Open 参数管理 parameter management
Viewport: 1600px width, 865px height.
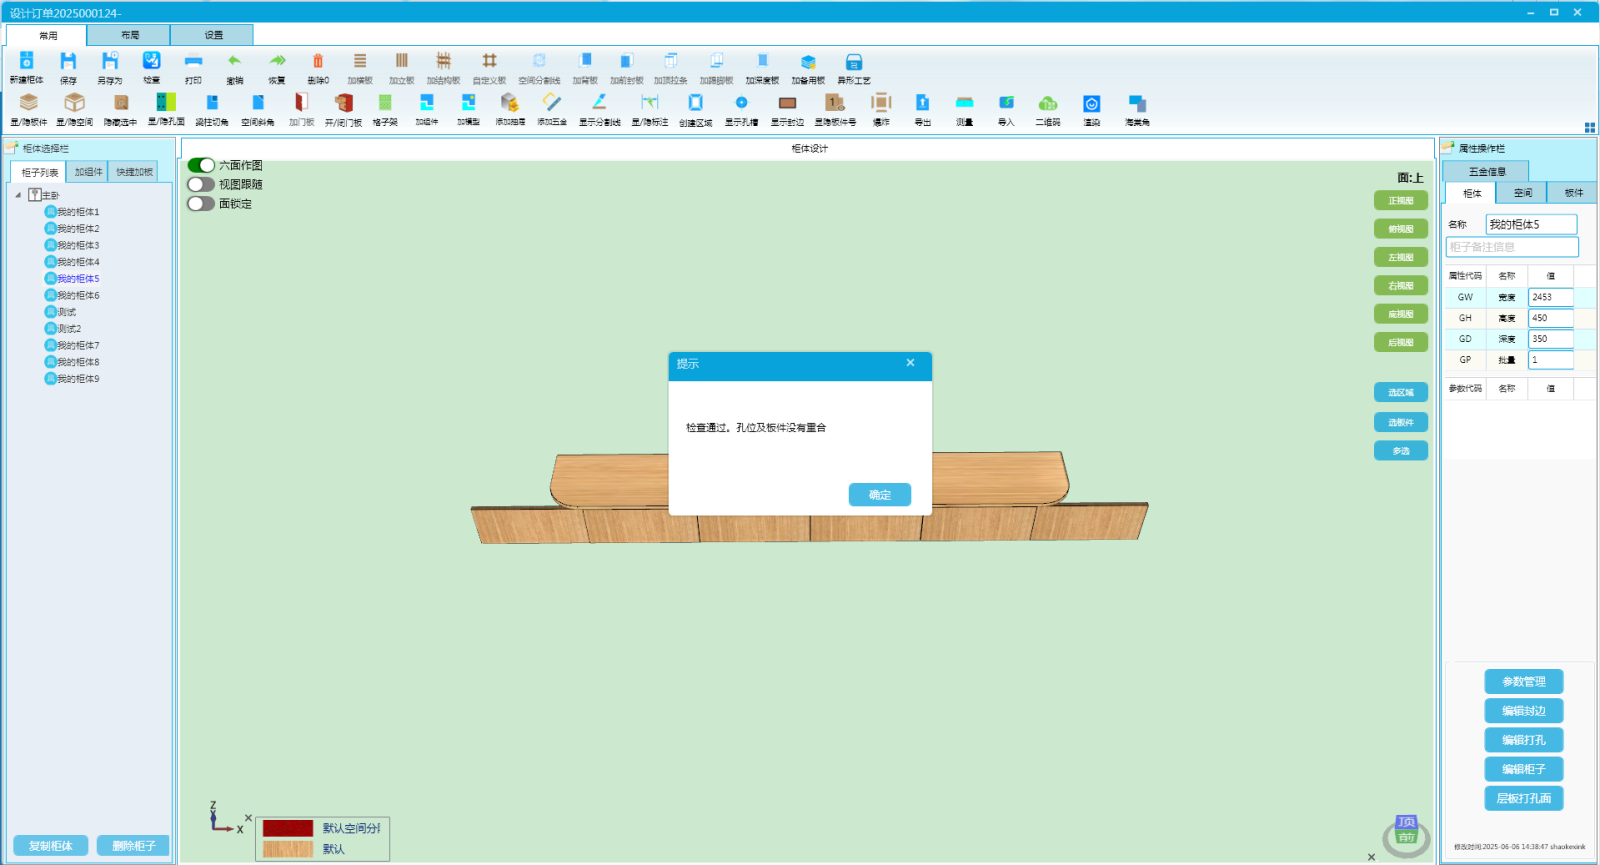pos(1524,682)
